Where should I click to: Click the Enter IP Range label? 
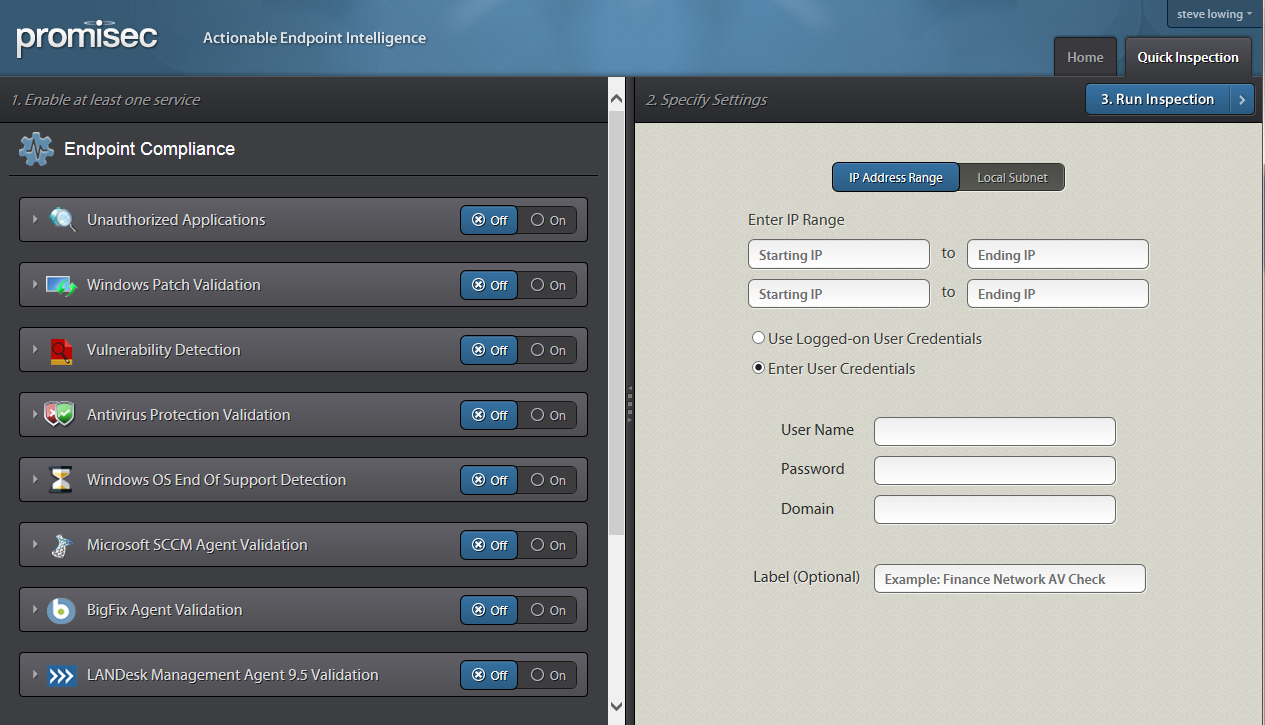point(796,219)
